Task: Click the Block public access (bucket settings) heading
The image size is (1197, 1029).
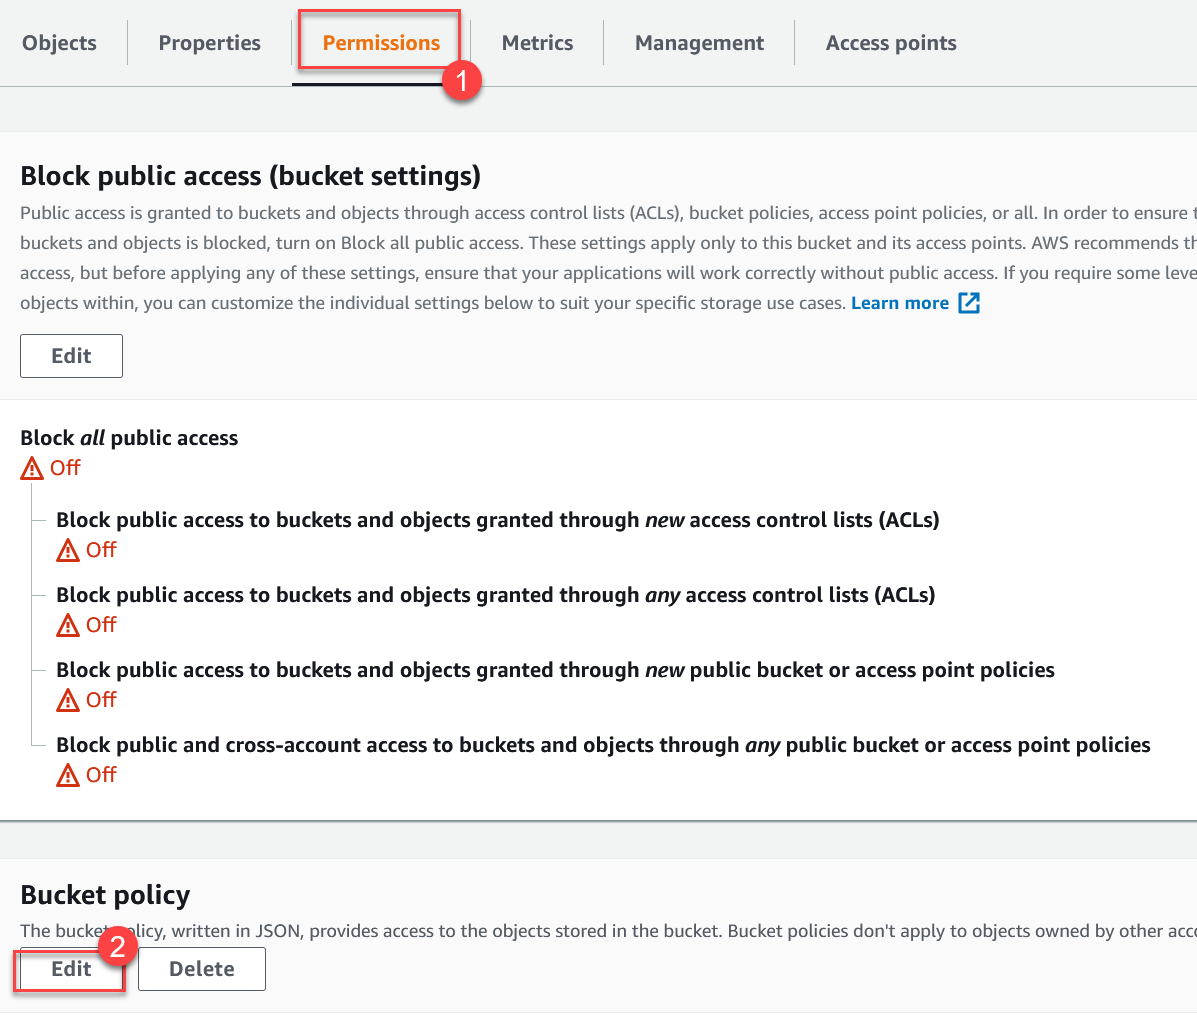Action: pos(250,176)
